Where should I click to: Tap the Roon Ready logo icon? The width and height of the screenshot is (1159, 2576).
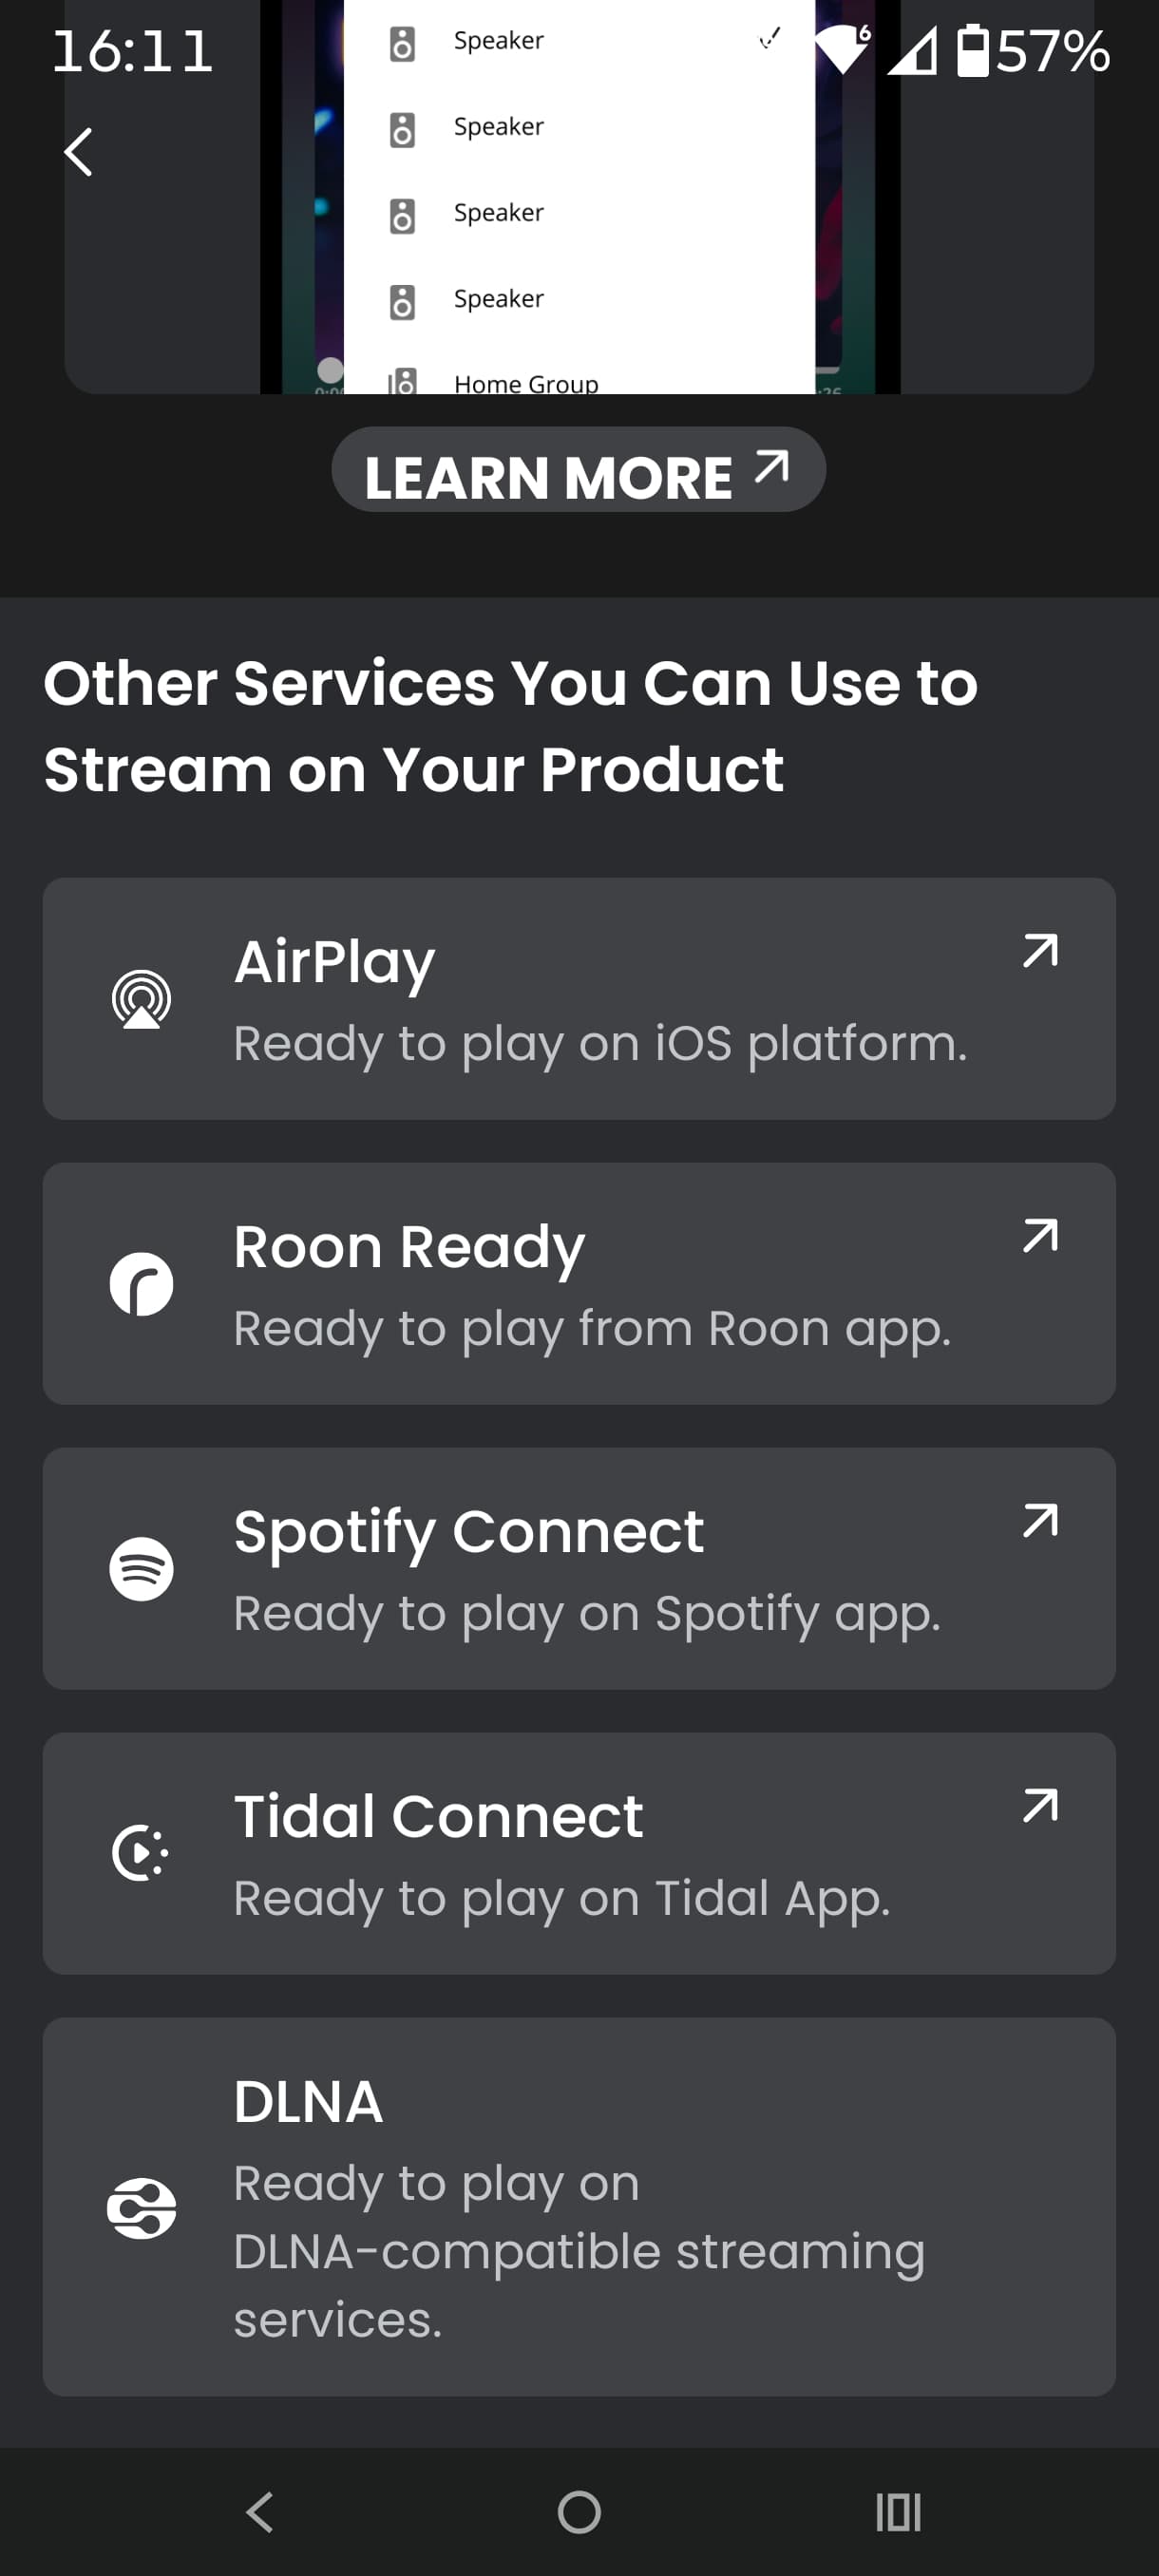coord(141,1284)
